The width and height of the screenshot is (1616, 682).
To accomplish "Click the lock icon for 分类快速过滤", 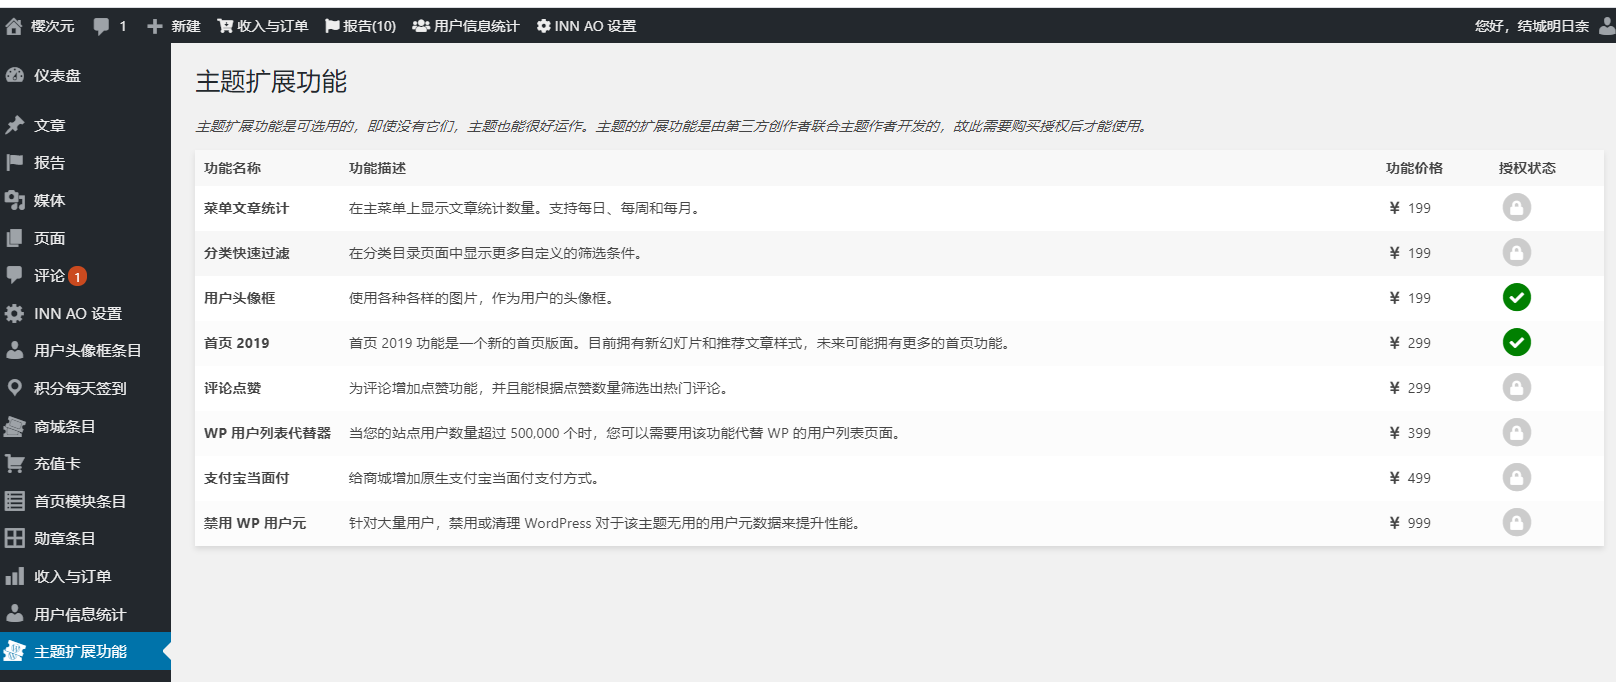I will [1516, 253].
